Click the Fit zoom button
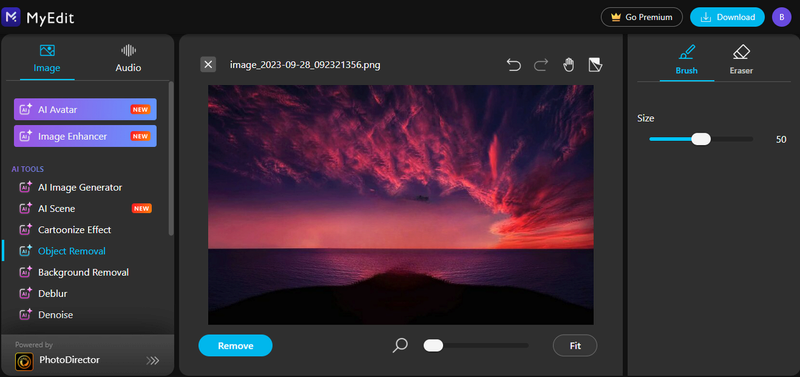This screenshot has width=800, height=377. (575, 345)
